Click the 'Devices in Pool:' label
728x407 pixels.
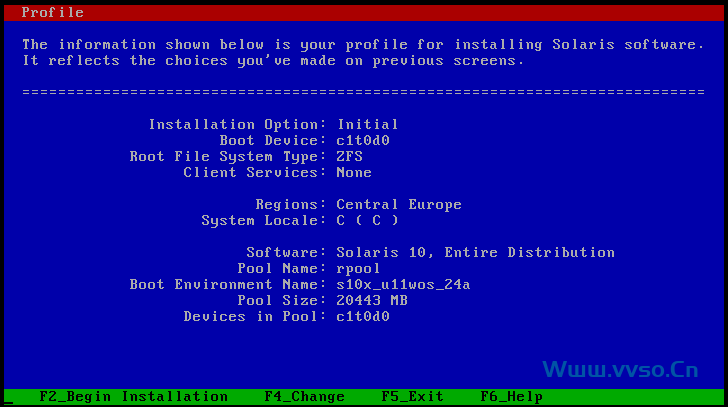(255, 317)
